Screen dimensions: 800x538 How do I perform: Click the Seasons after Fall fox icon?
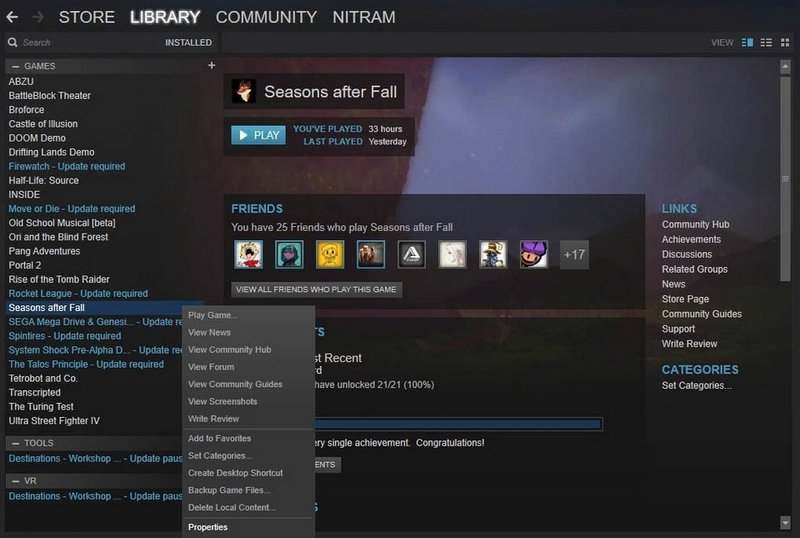[x=244, y=91]
